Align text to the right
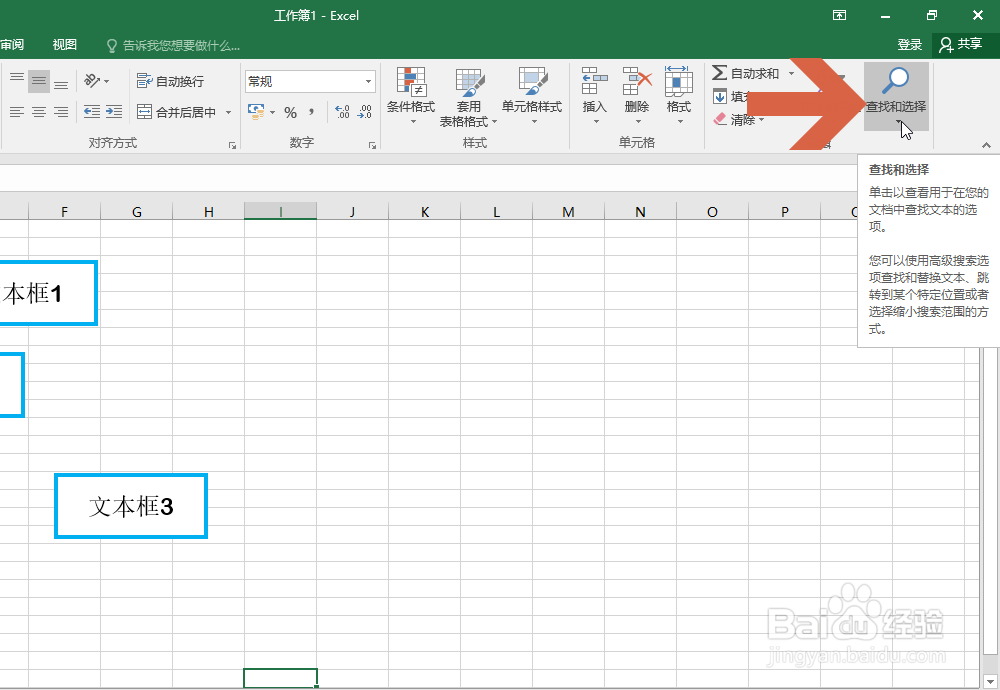 pos(61,112)
